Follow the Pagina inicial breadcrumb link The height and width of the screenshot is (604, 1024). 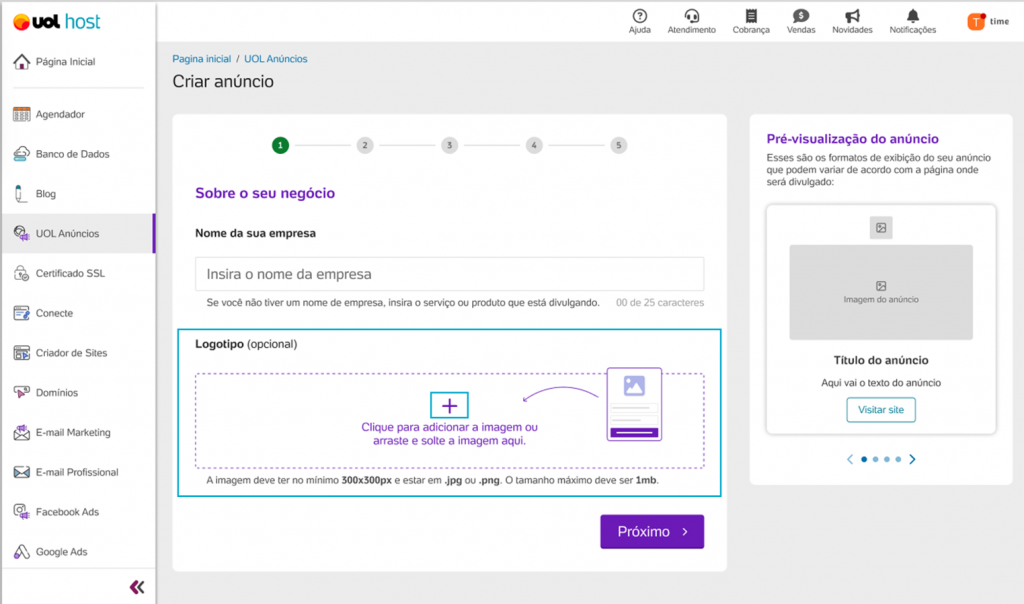(201, 59)
